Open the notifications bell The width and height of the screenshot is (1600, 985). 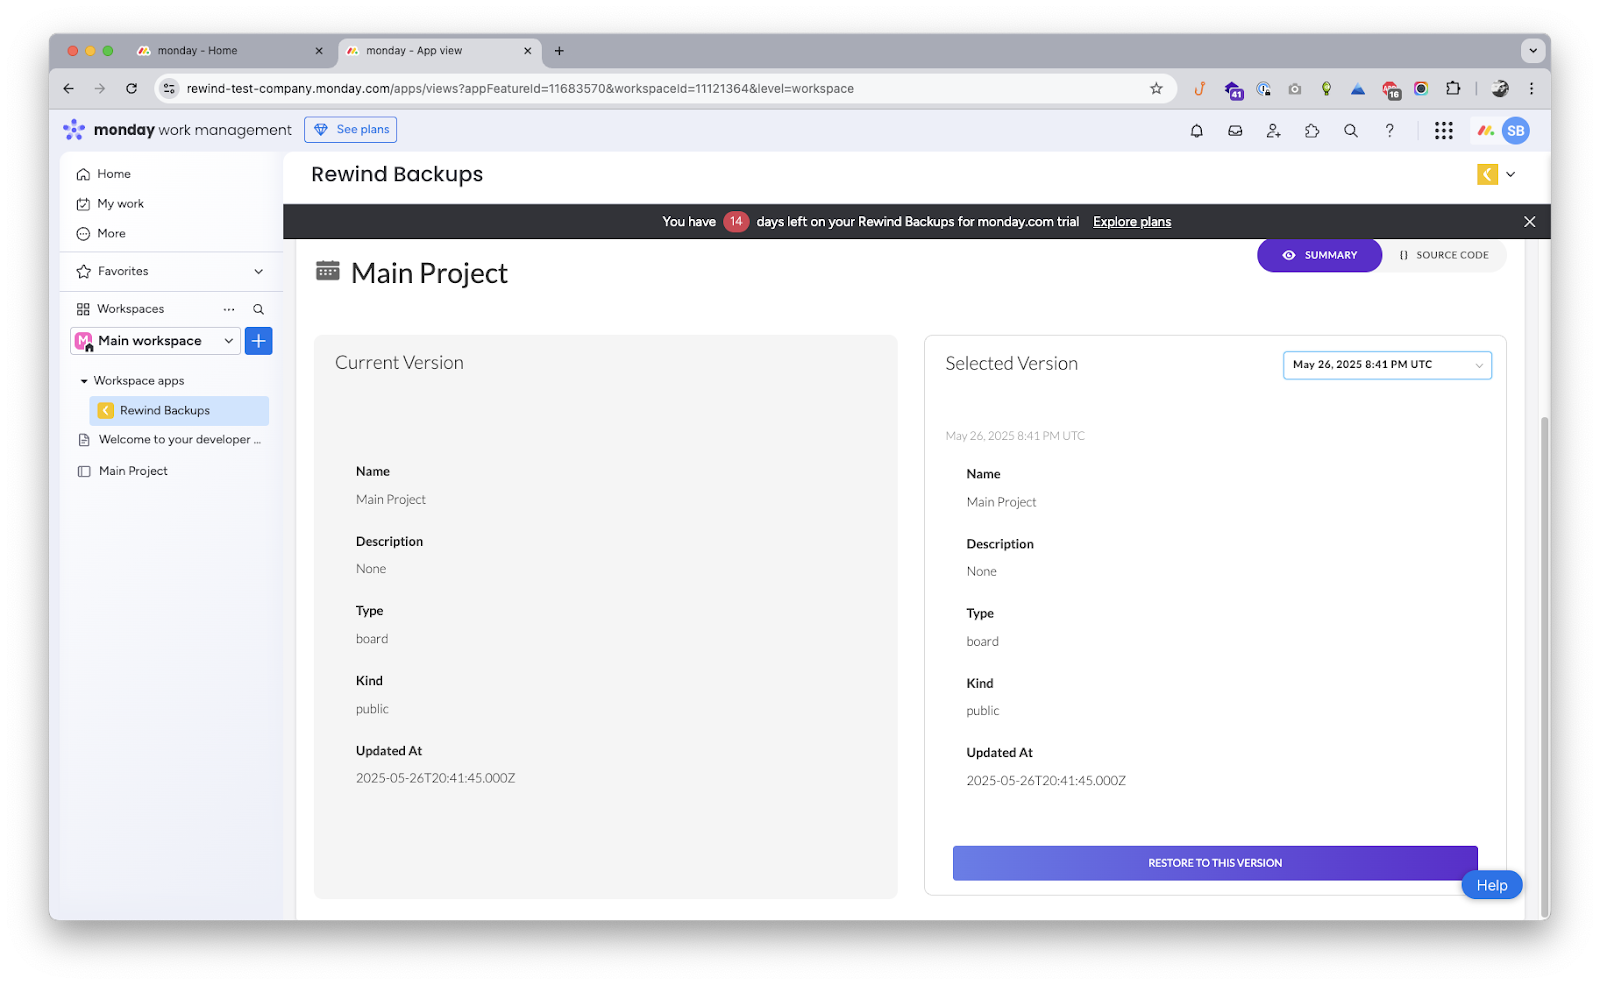[x=1196, y=130]
